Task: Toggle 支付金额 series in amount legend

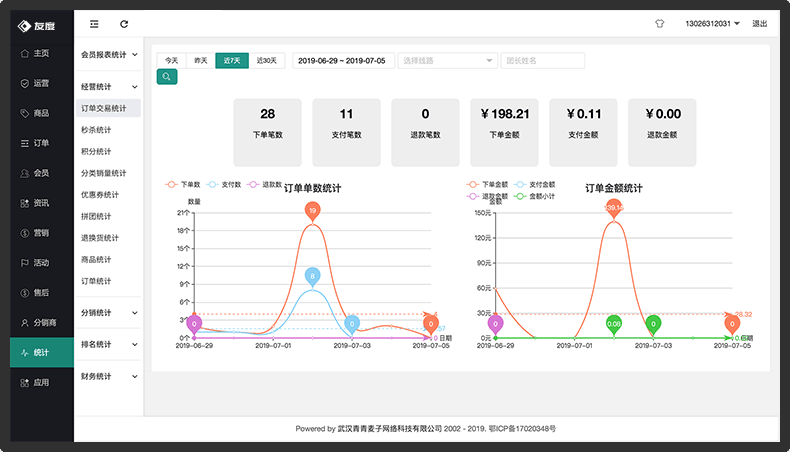Action: point(535,184)
